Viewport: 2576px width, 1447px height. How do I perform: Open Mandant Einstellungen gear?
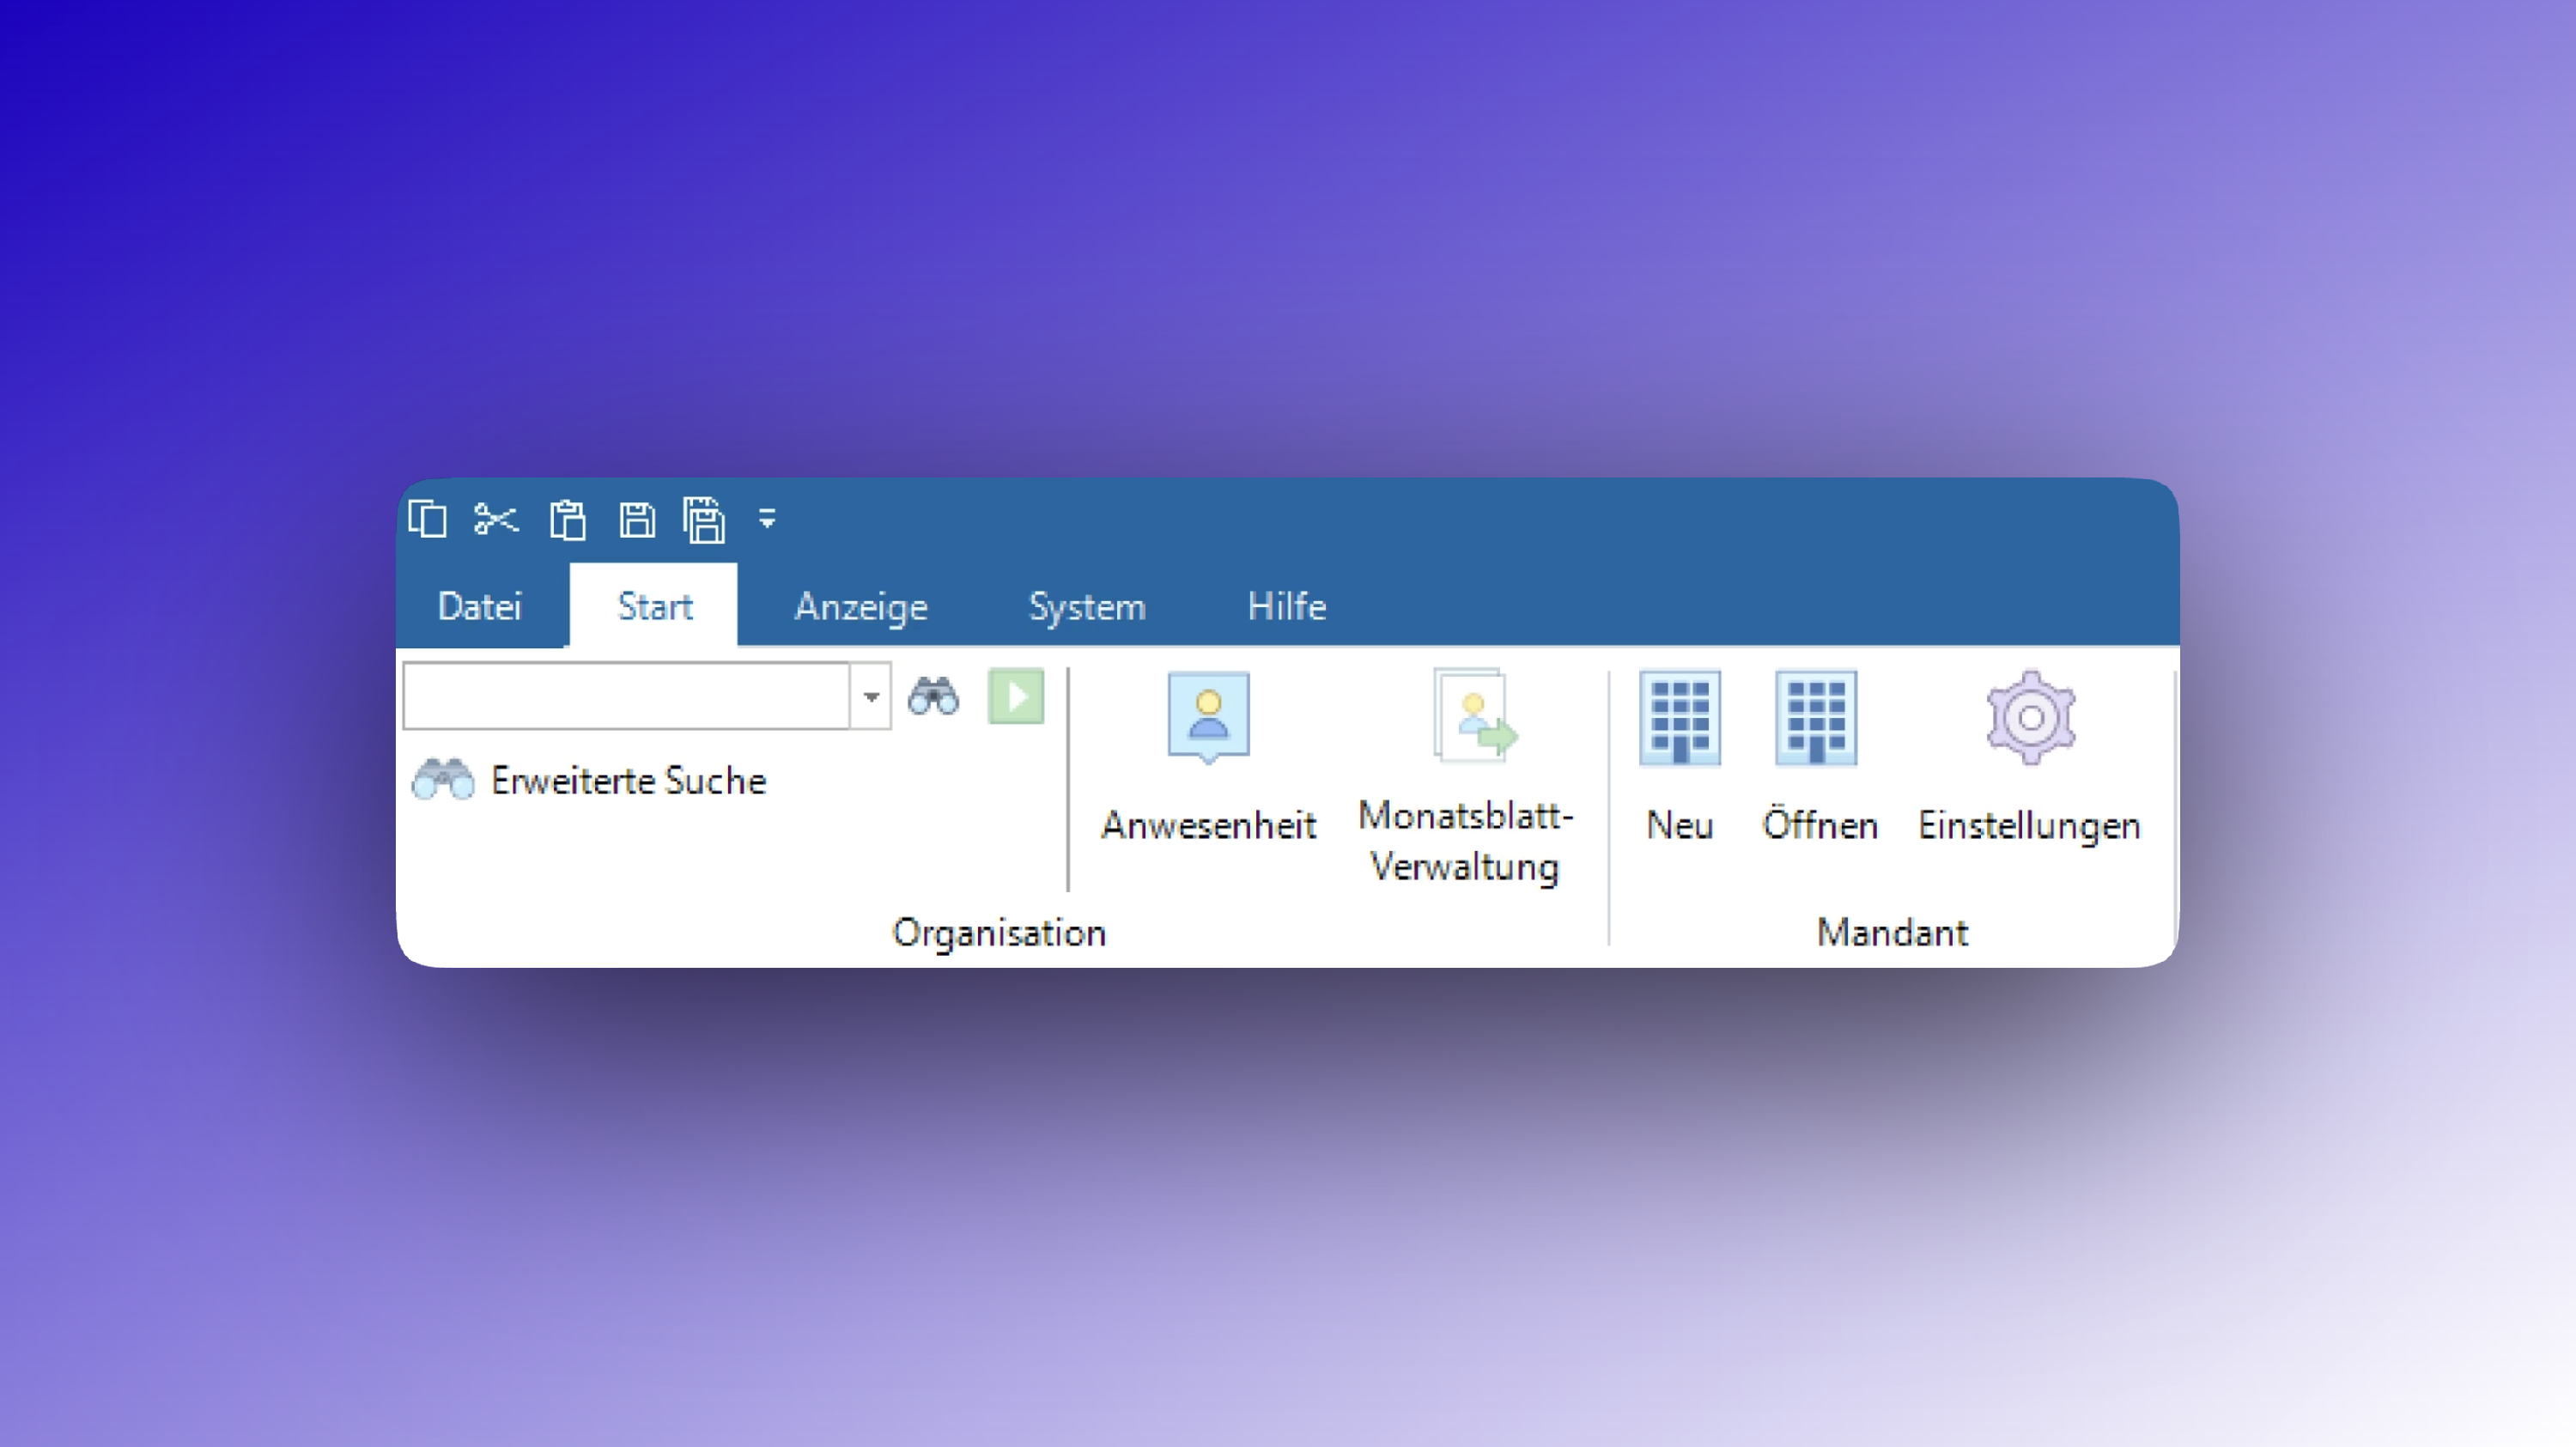point(2030,756)
